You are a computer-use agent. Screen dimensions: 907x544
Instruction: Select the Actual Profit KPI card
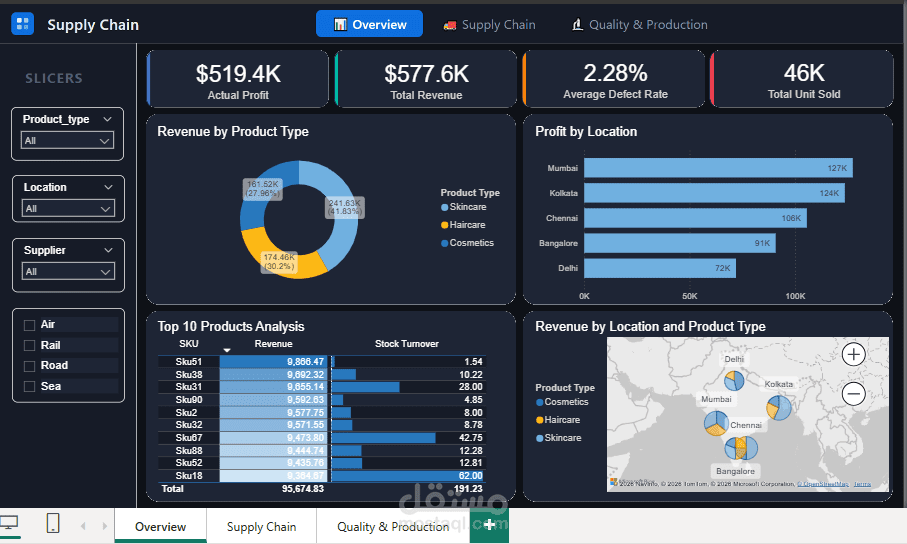238,79
